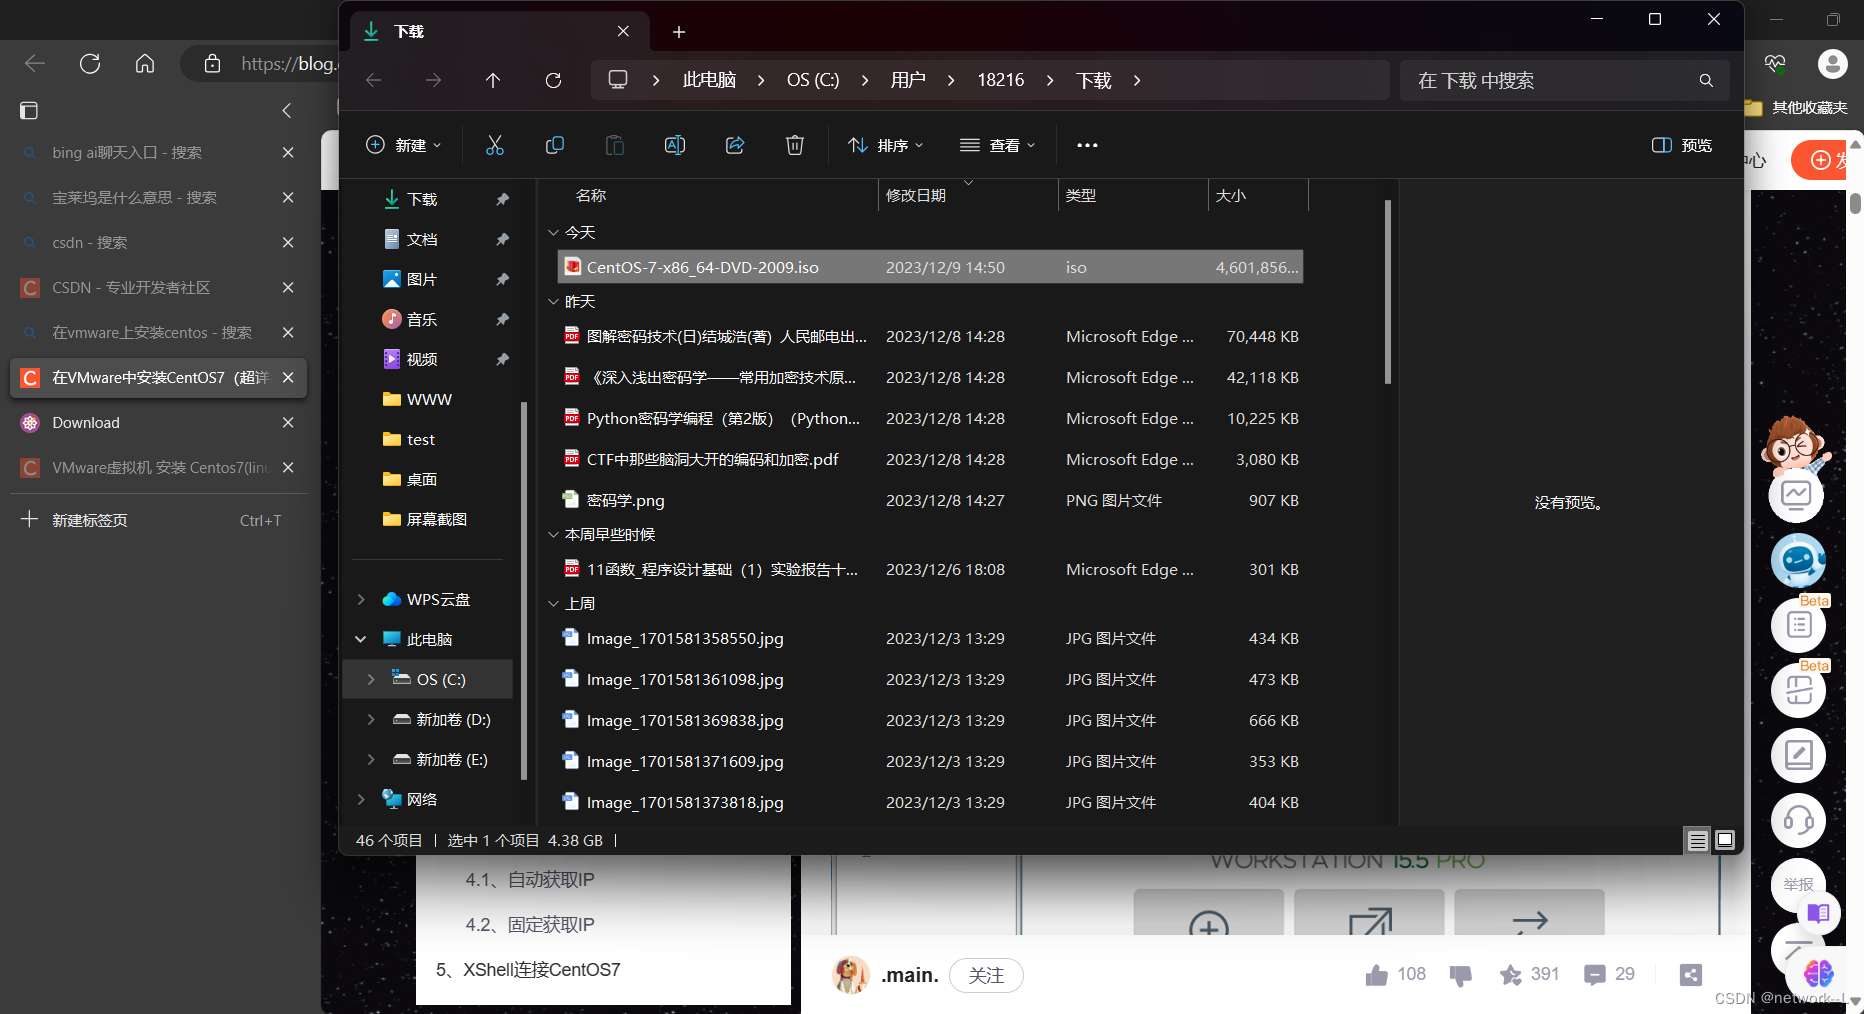Image resolution: width=1864 pixels, height=1014 pixels.
Task: Click the 在 下载 中搜索 search field
Action: (x=1564, y=80)
